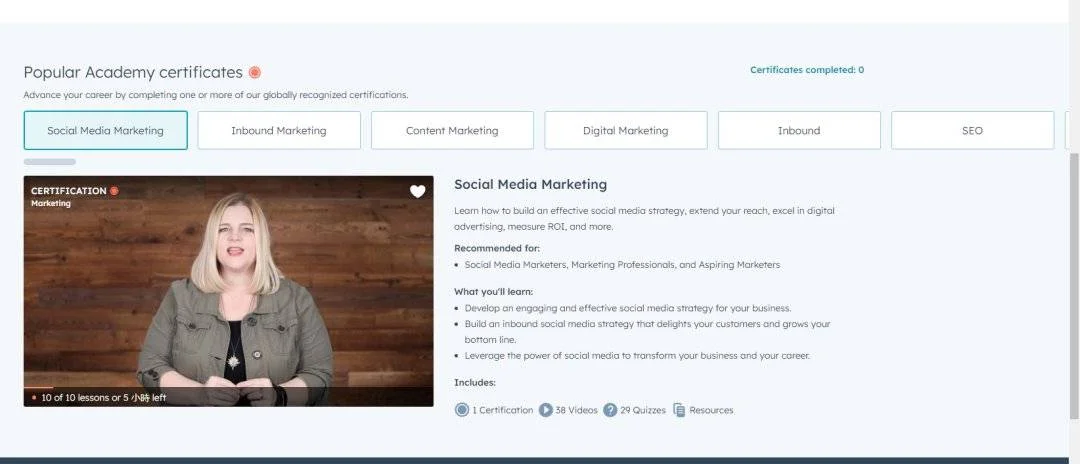The image size is (1080, 464).
Task: Select the Inbound certificate tab
Action: point(799,130)
